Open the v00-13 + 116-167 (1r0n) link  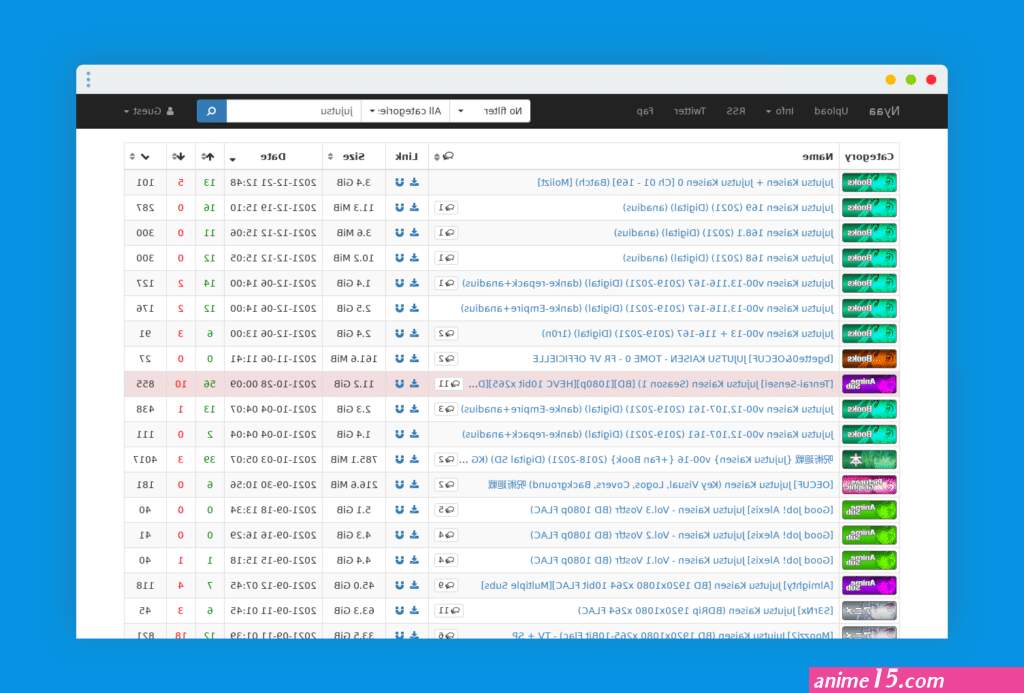[688, 333]
